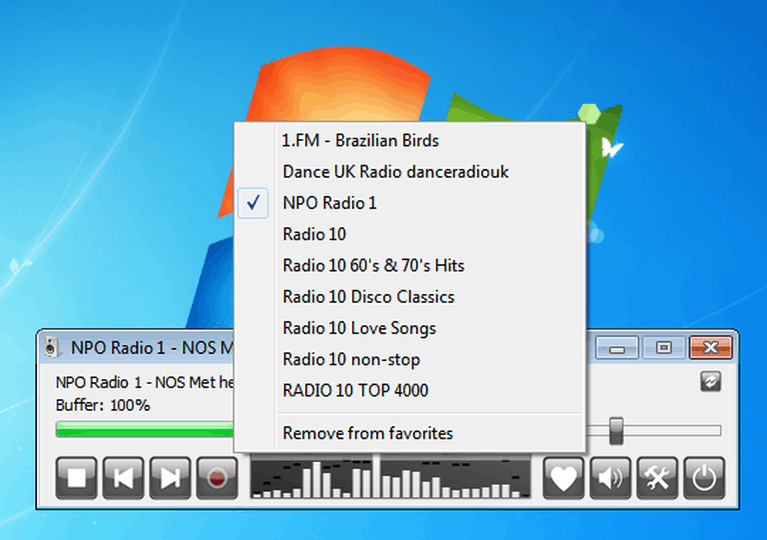
Task: Select 1.FM - Brazilian Birds station
Action: tap(410, 141)
